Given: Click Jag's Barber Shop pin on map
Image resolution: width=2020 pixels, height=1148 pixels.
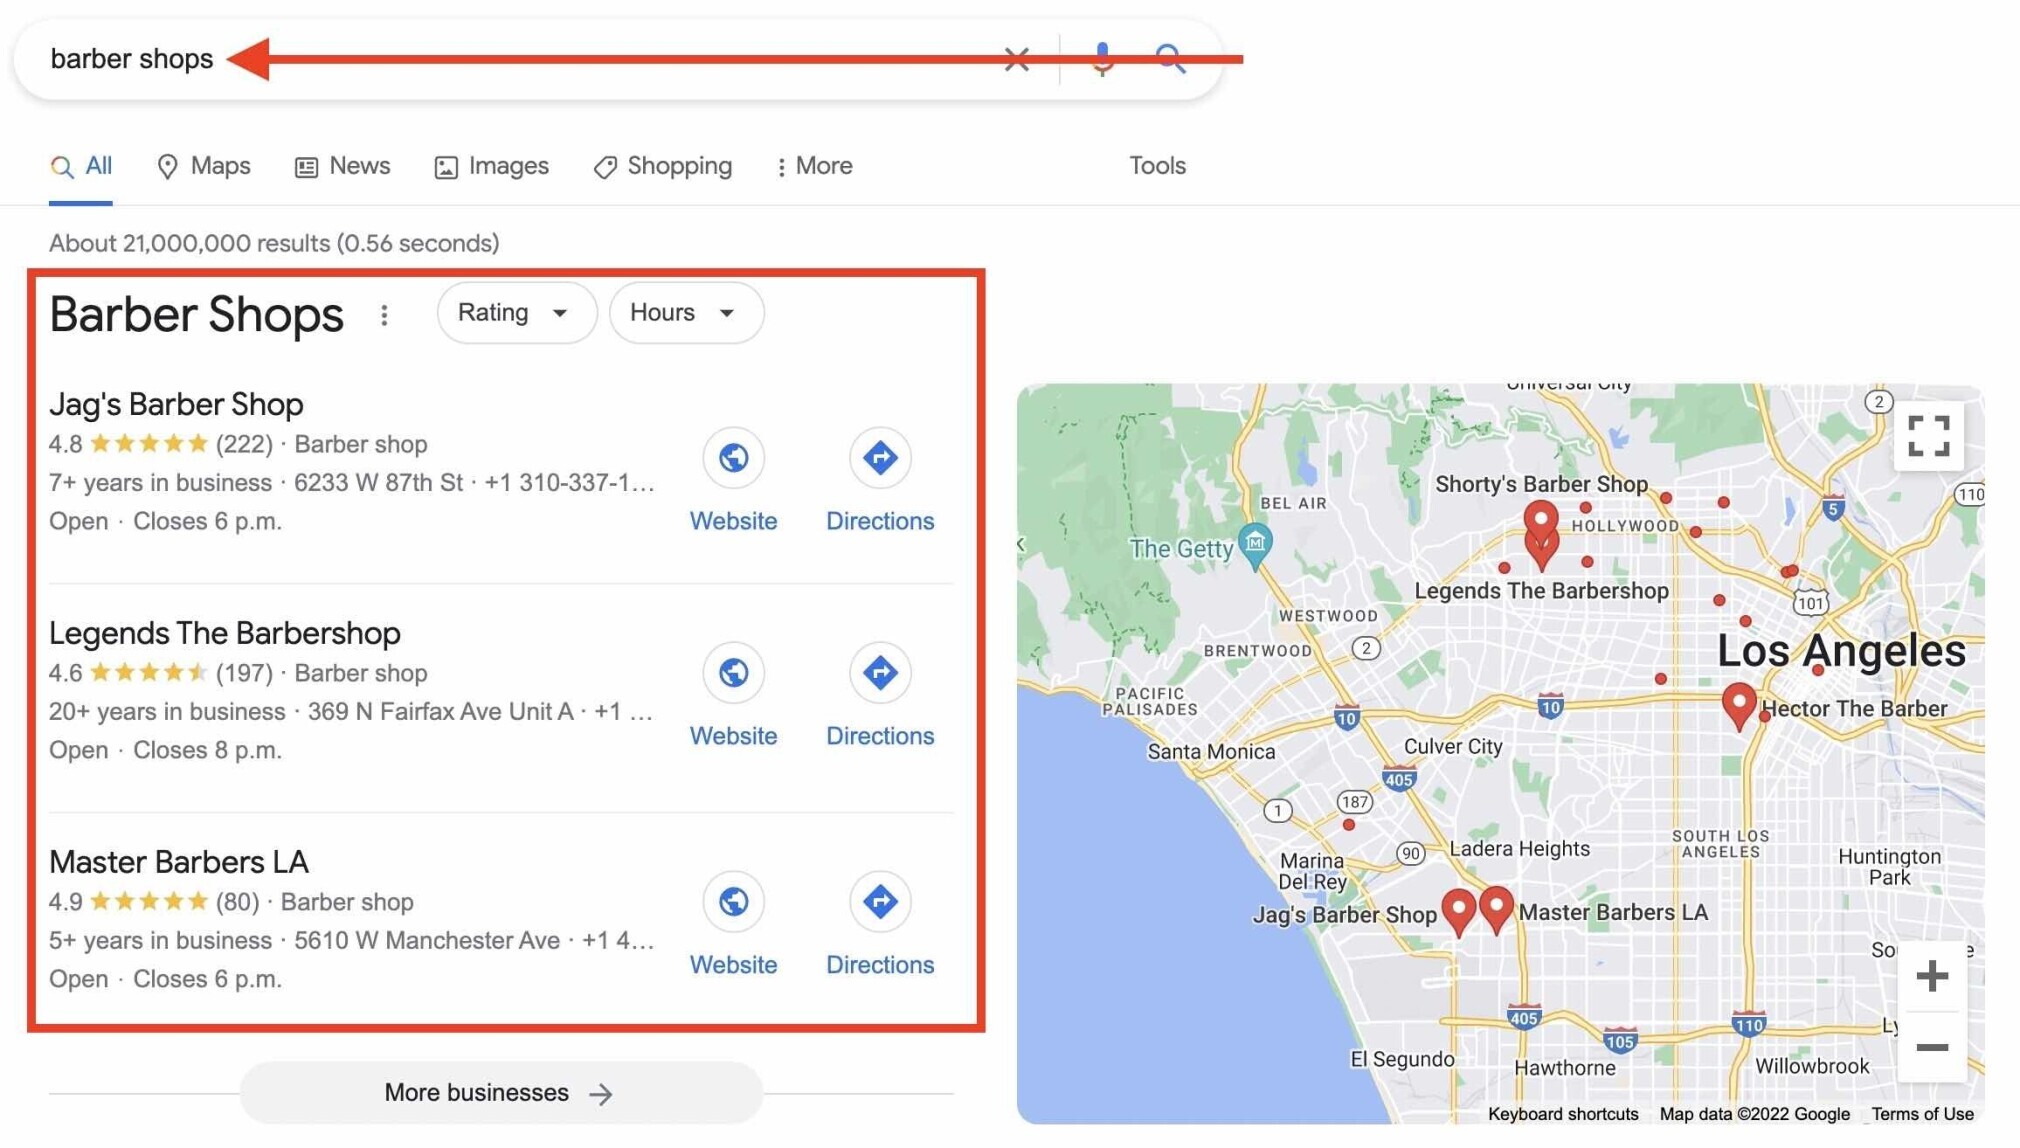Looking at the screenshot, I should point(1458,912).
